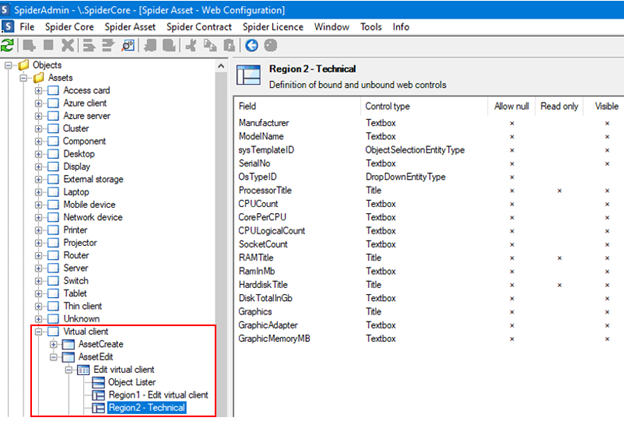Click the SpiderAdmin menu bar app icon
This screenshot has width=624, height=421.
click(8, 27)
